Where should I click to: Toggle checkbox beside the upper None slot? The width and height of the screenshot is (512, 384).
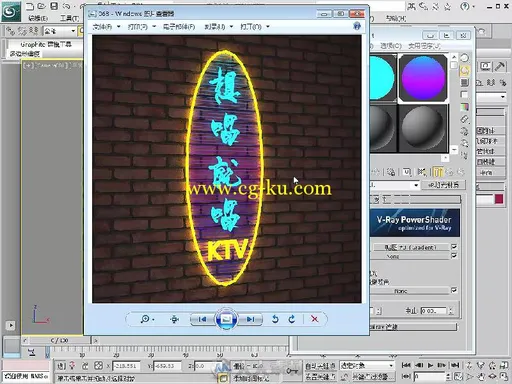pyautogui.click(x=454, y=256)
